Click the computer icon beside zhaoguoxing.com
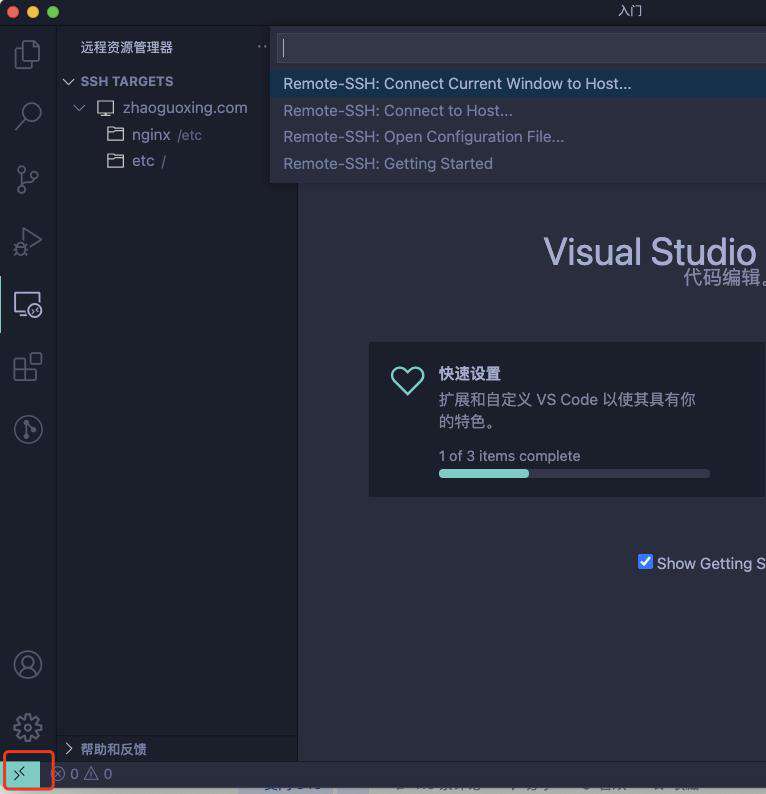This screenshot has width=766, height=794. pyautogui.click(x=106, y=108)
